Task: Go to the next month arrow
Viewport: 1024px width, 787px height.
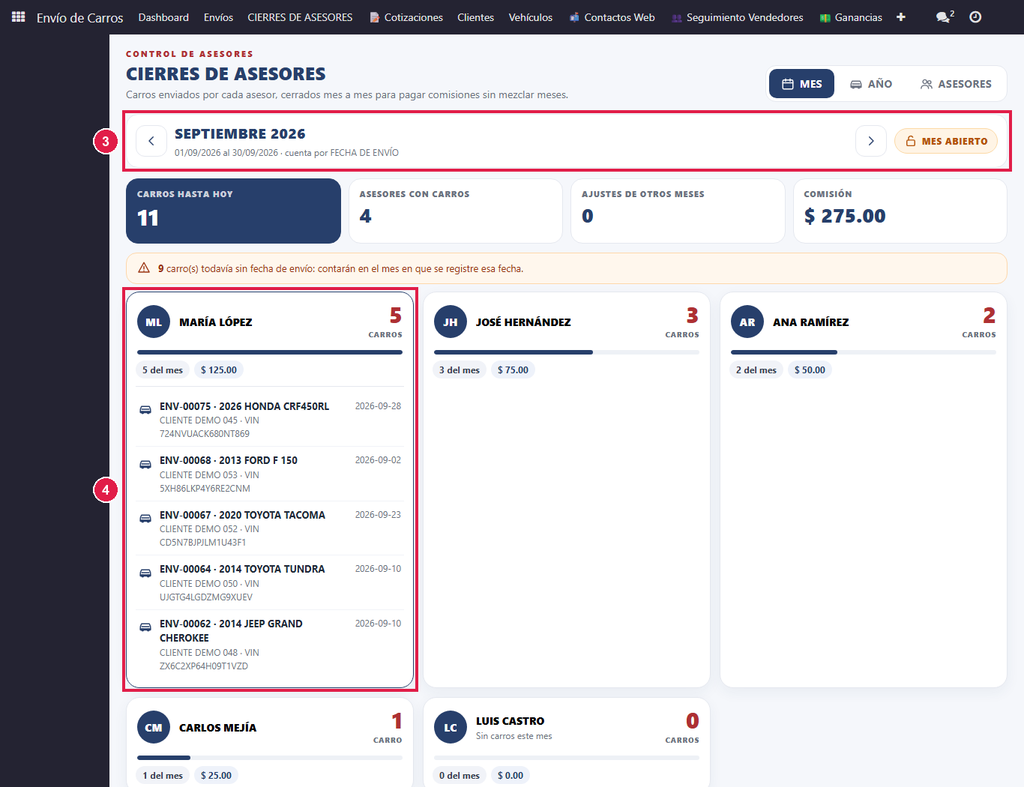Action: tap(871, 141)
